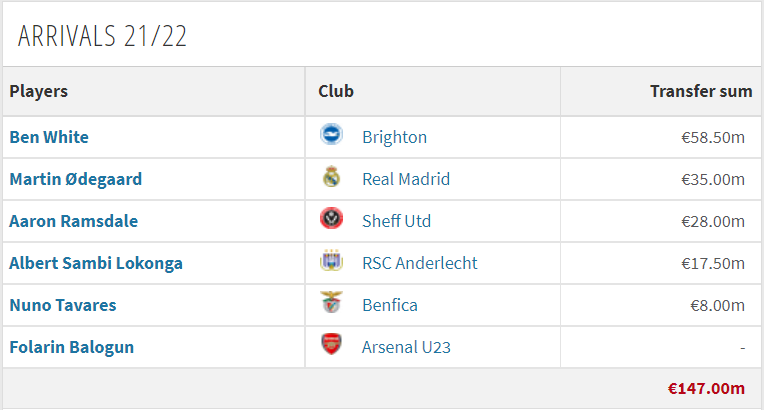Visit the Brighton club link
The width and height of the screenshot is (764, 410).
click(x=395, y=137)
